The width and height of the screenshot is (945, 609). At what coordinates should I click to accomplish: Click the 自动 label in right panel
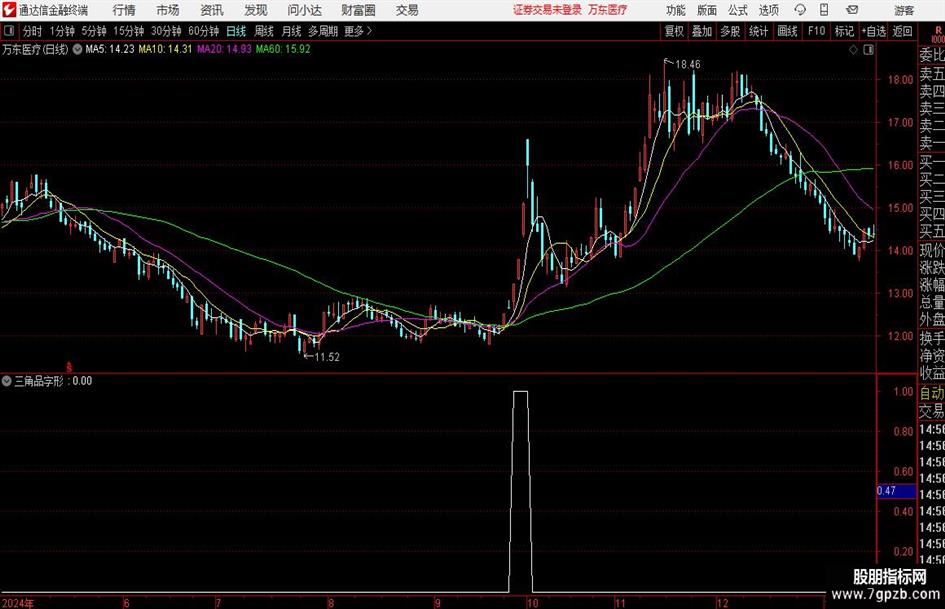[x=932, y=393]
